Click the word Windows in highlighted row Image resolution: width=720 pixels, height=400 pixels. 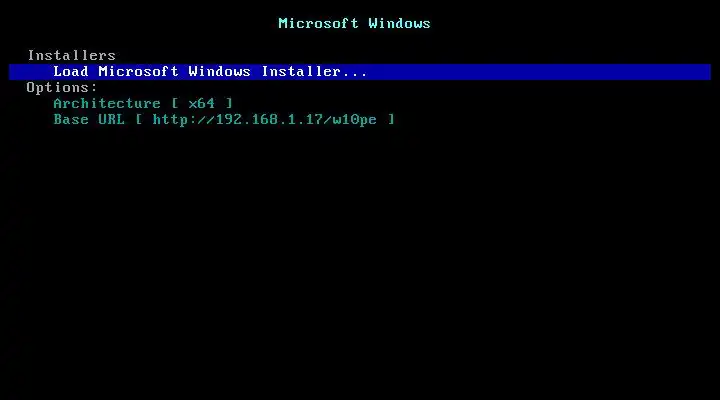[x=219, y=72]
